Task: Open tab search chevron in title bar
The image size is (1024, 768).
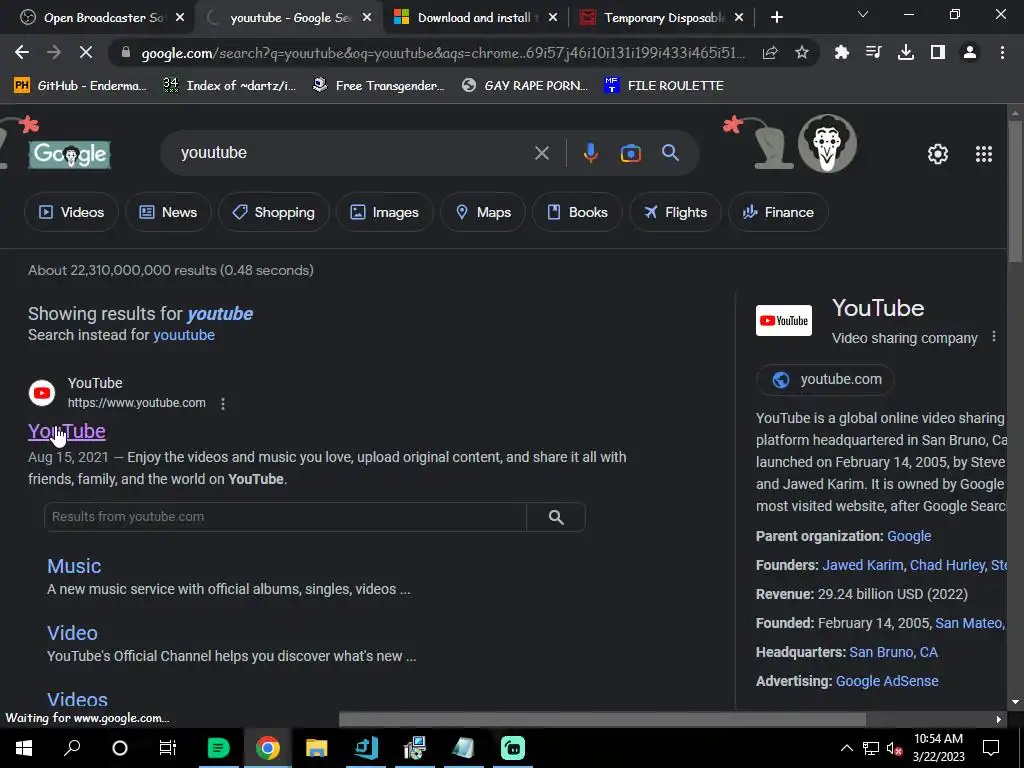Action: [x=862, y=15]
